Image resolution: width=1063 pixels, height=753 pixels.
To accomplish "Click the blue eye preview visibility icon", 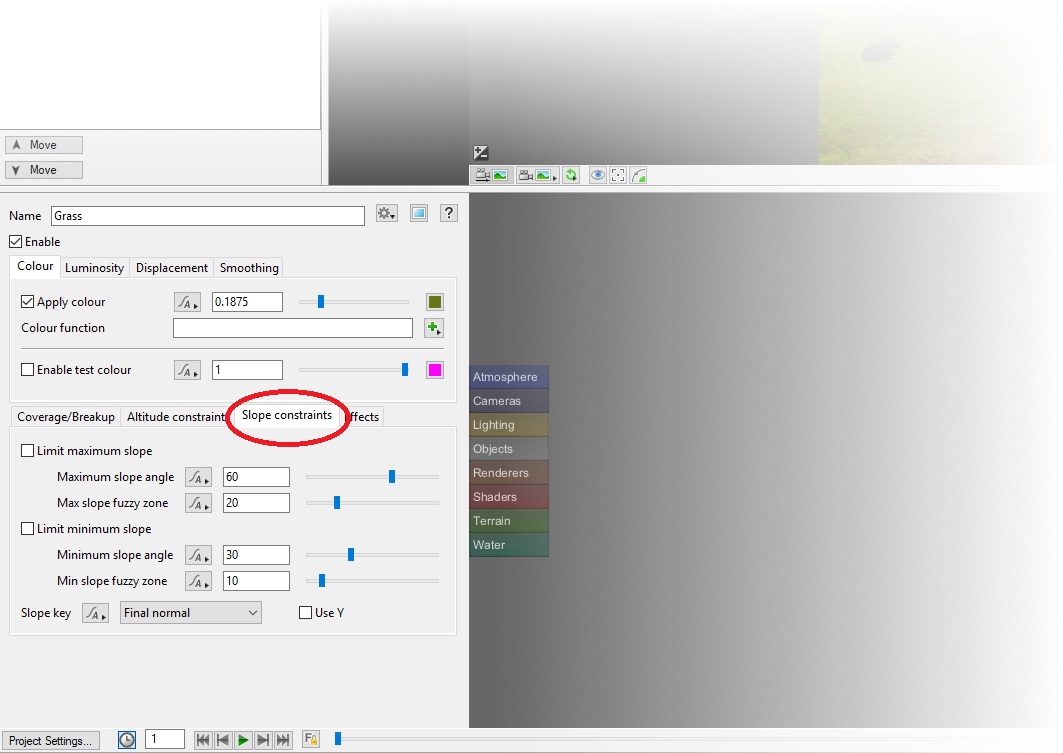I will tap(597, 176).
